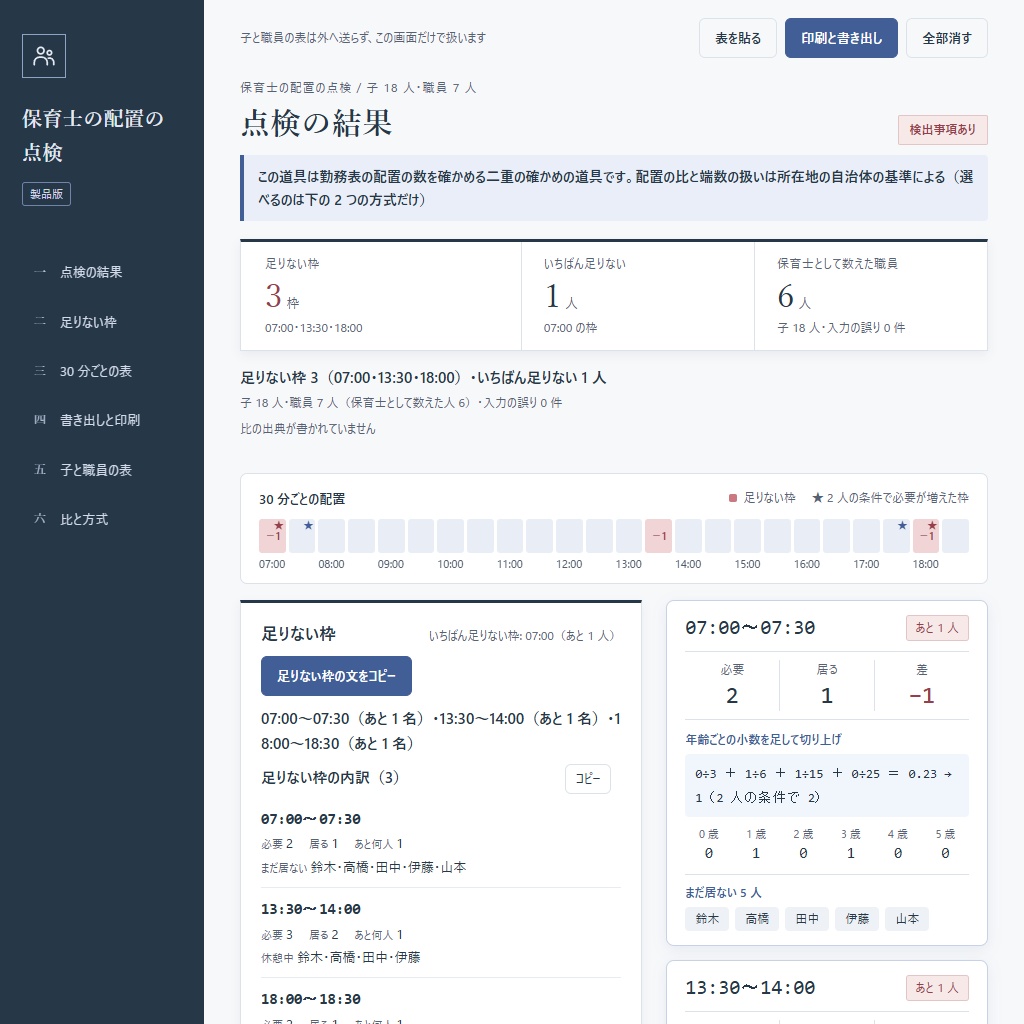
Task: Open the 18:00〜18:30 entry in shortage breakdown list
Action: tap(441, 1006)
